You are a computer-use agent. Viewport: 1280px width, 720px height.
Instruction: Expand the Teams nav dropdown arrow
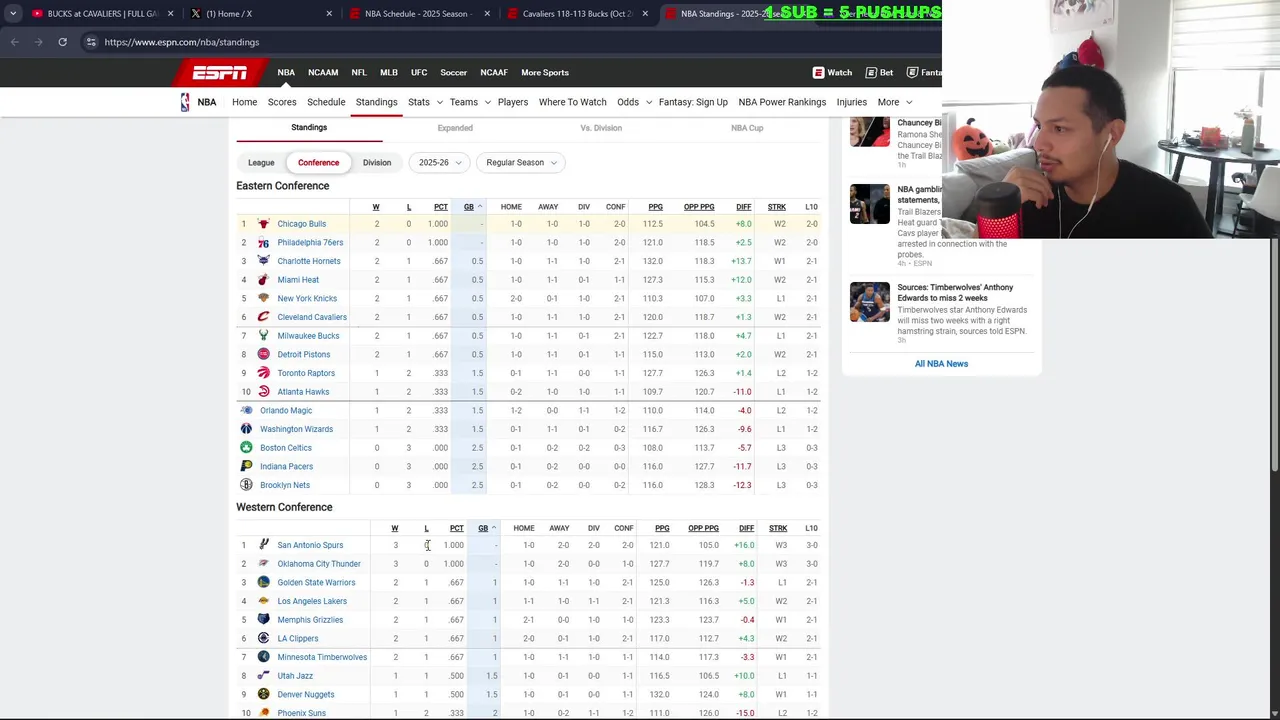(x=487, y=102)
